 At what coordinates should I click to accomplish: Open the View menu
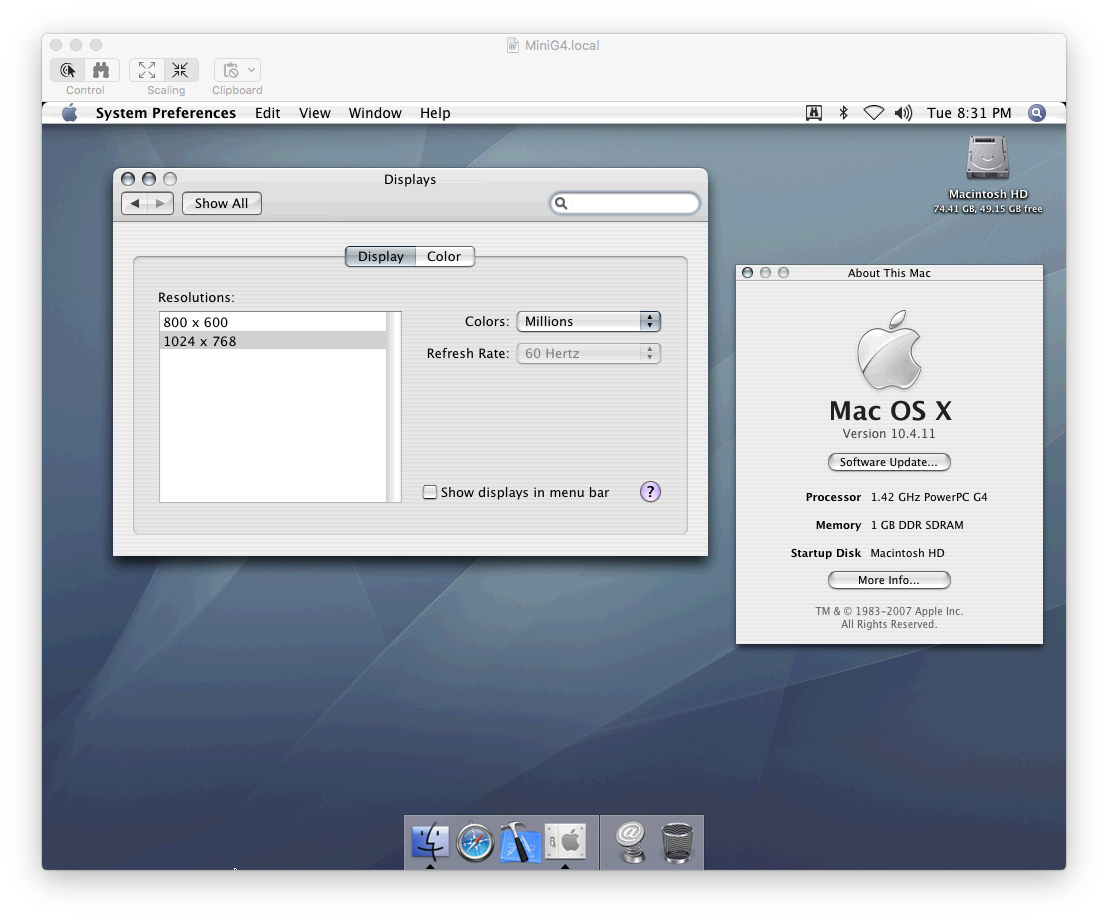coord(314,113)
